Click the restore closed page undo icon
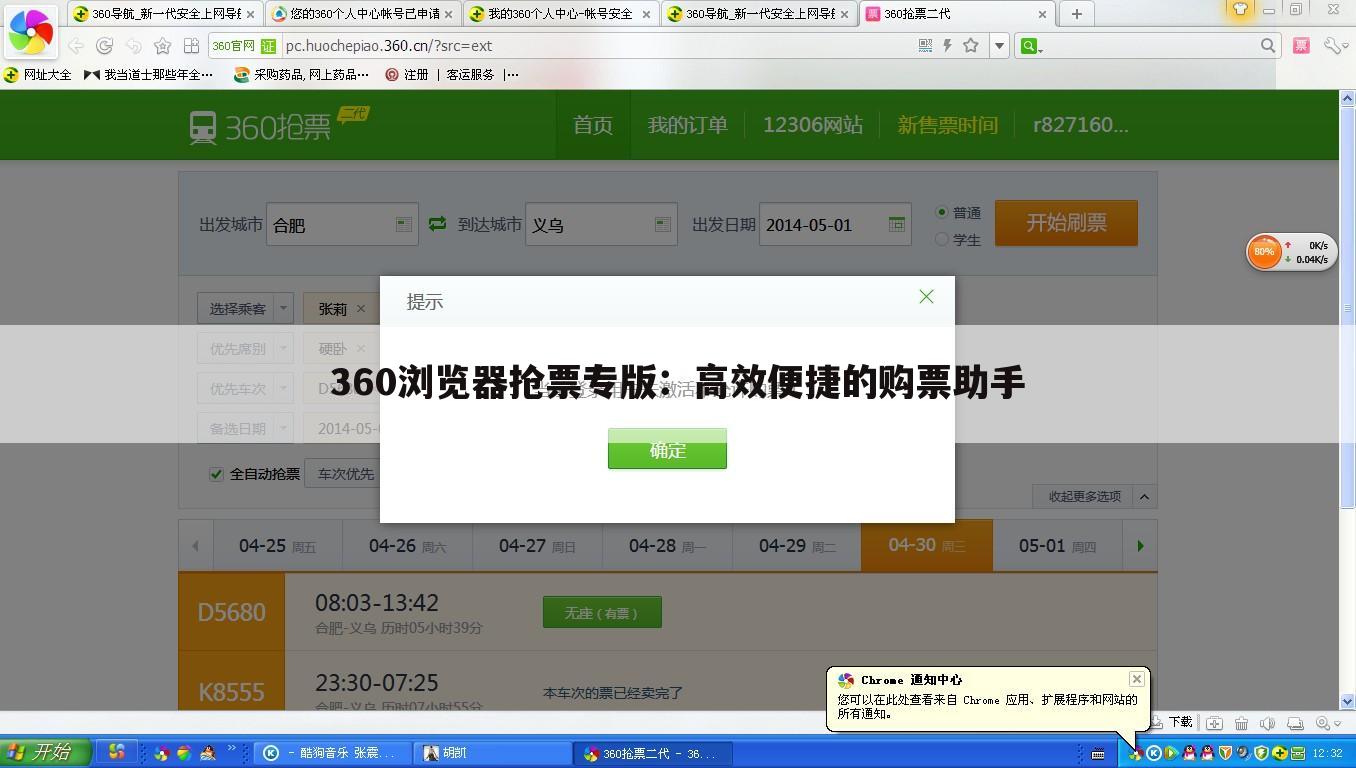Image resolution: width=1356 pixels, height=768 pixels. (x=133, y=45)
